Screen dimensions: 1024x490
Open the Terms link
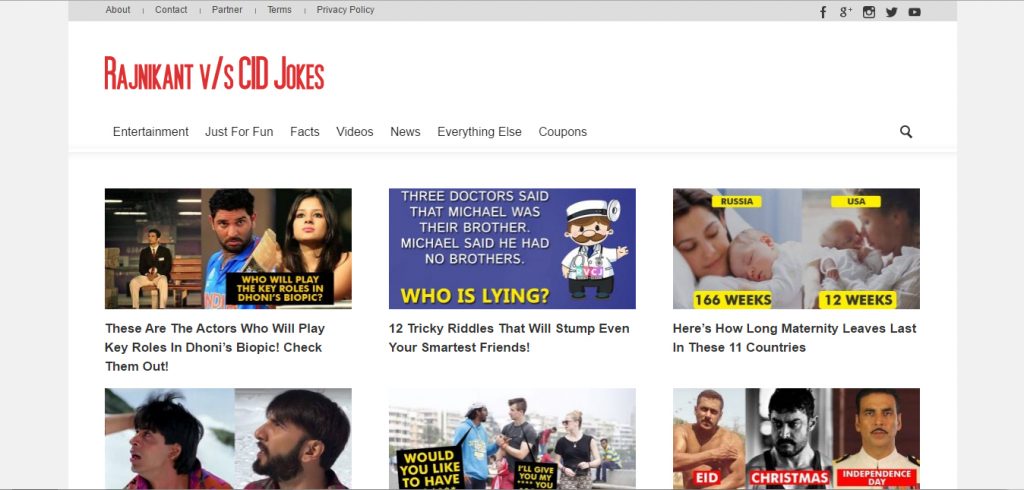280,10
